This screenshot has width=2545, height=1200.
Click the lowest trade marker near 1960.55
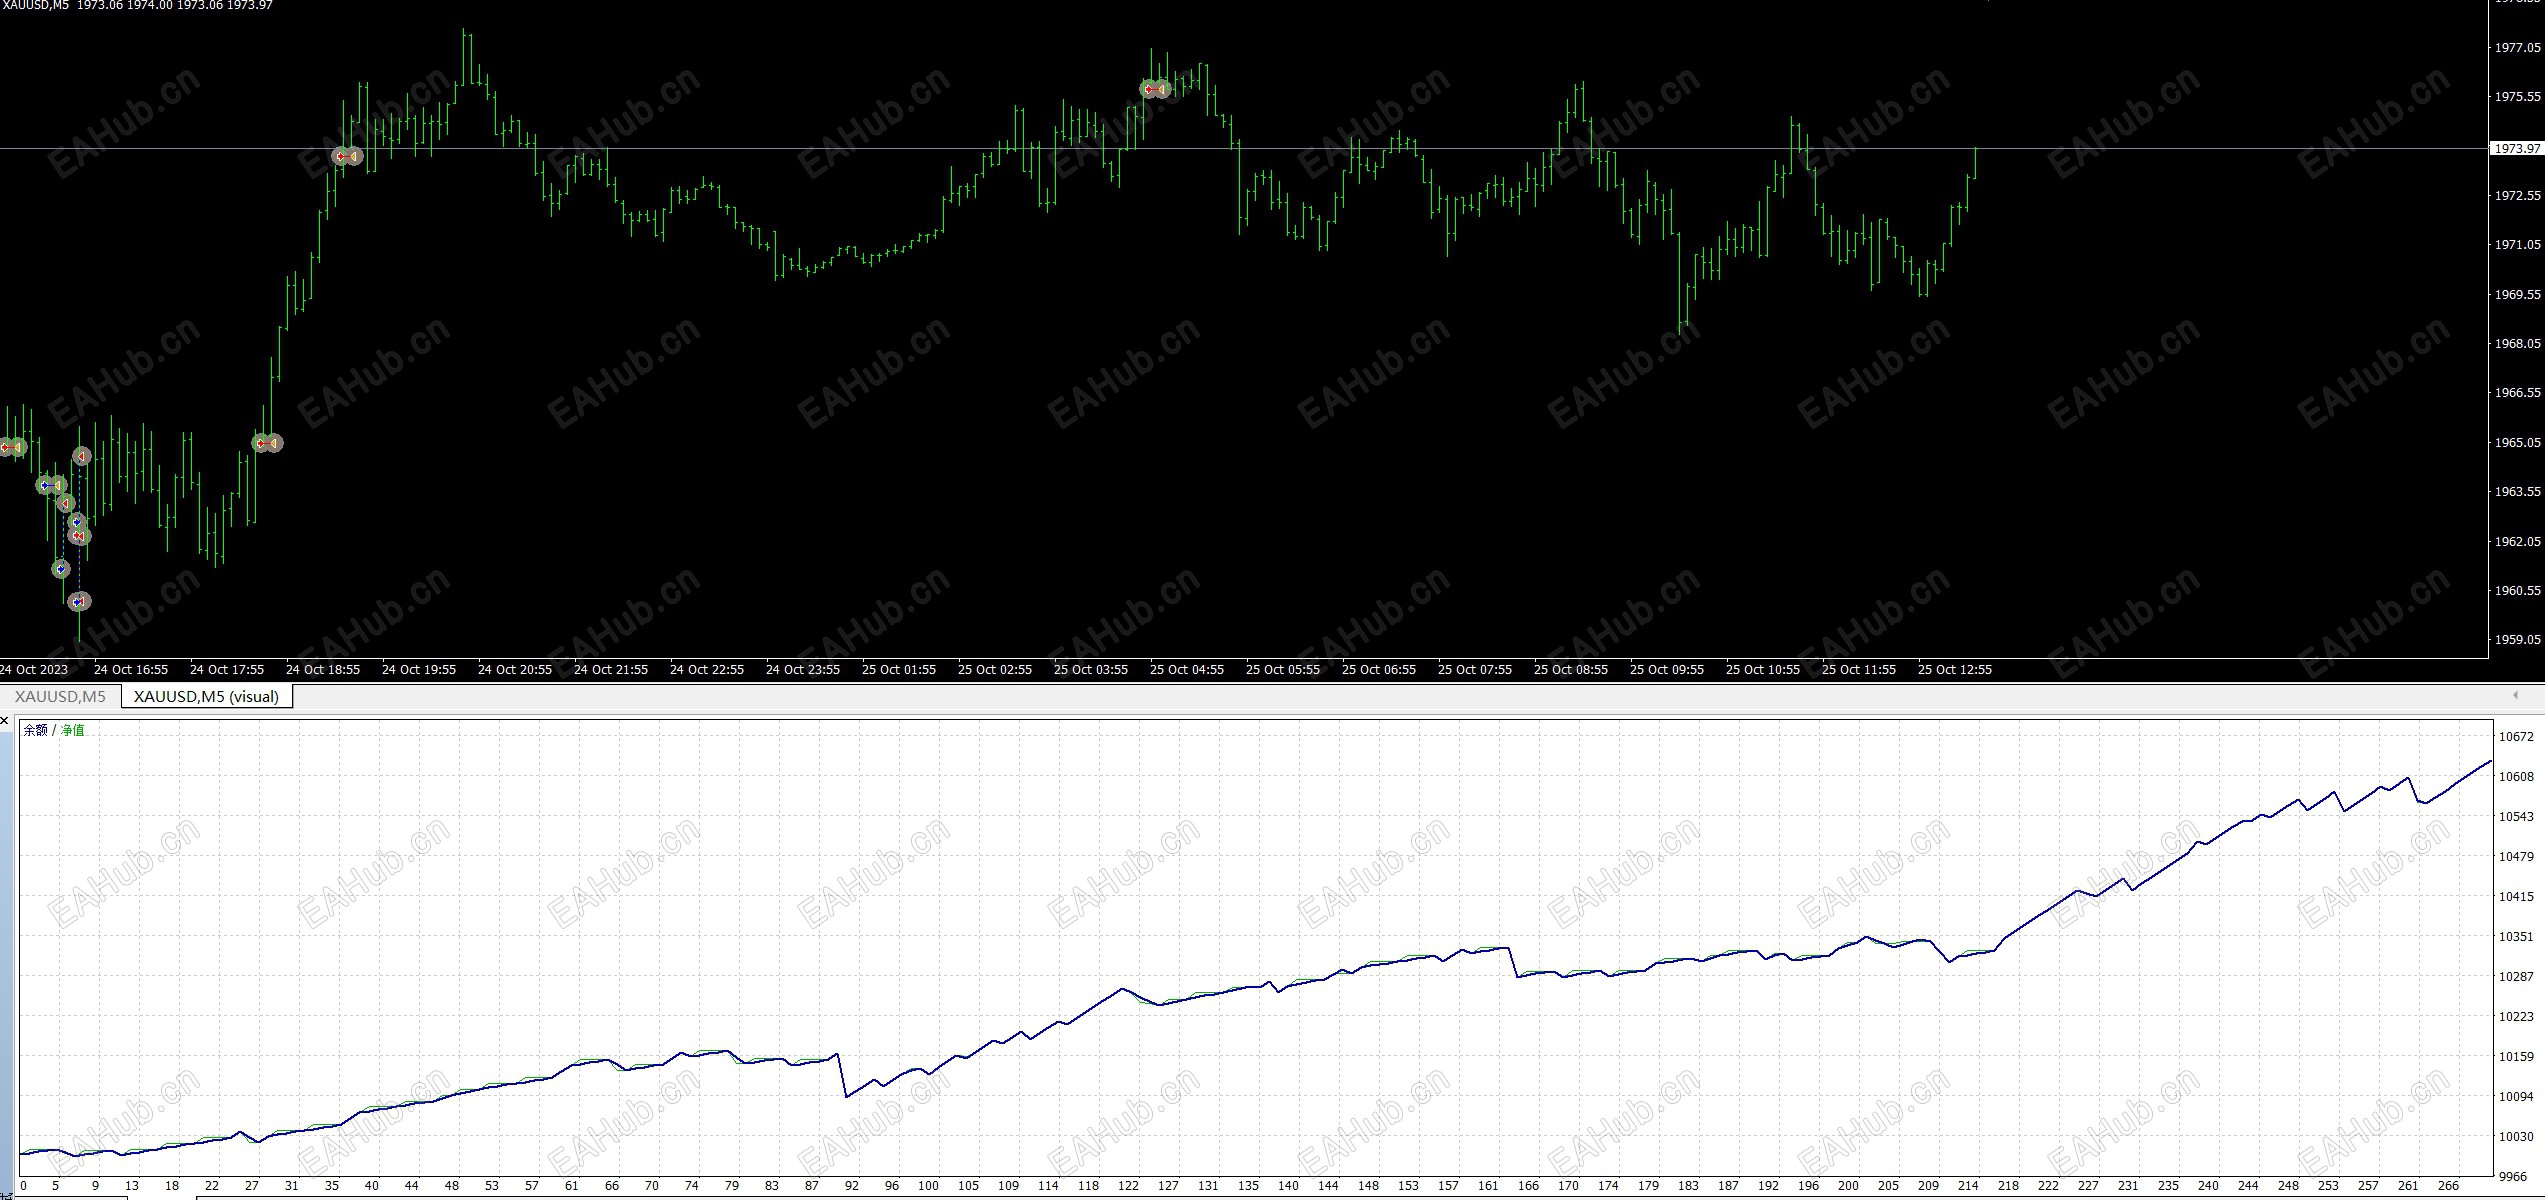point(79,602)
